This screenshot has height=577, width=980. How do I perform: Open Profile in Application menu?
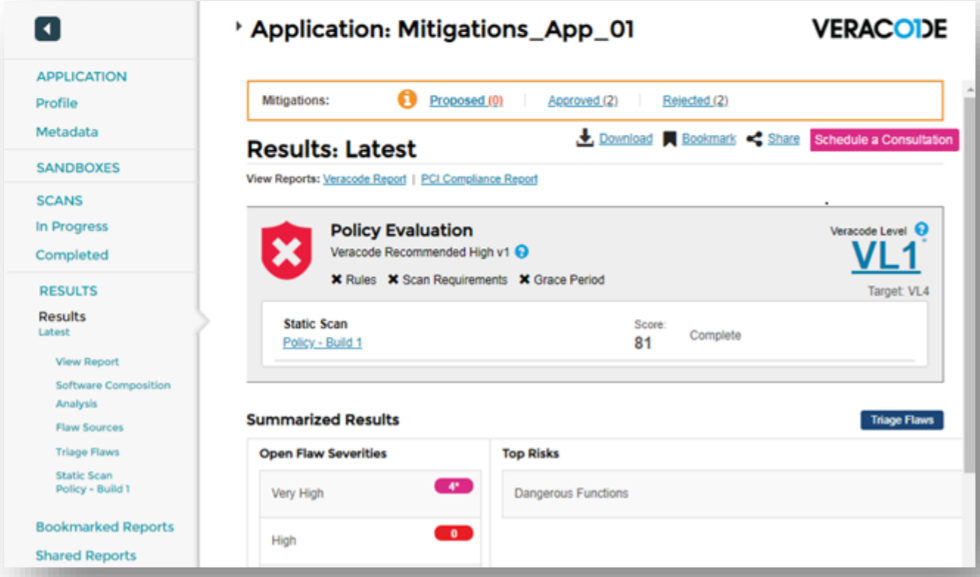[57, 103]
